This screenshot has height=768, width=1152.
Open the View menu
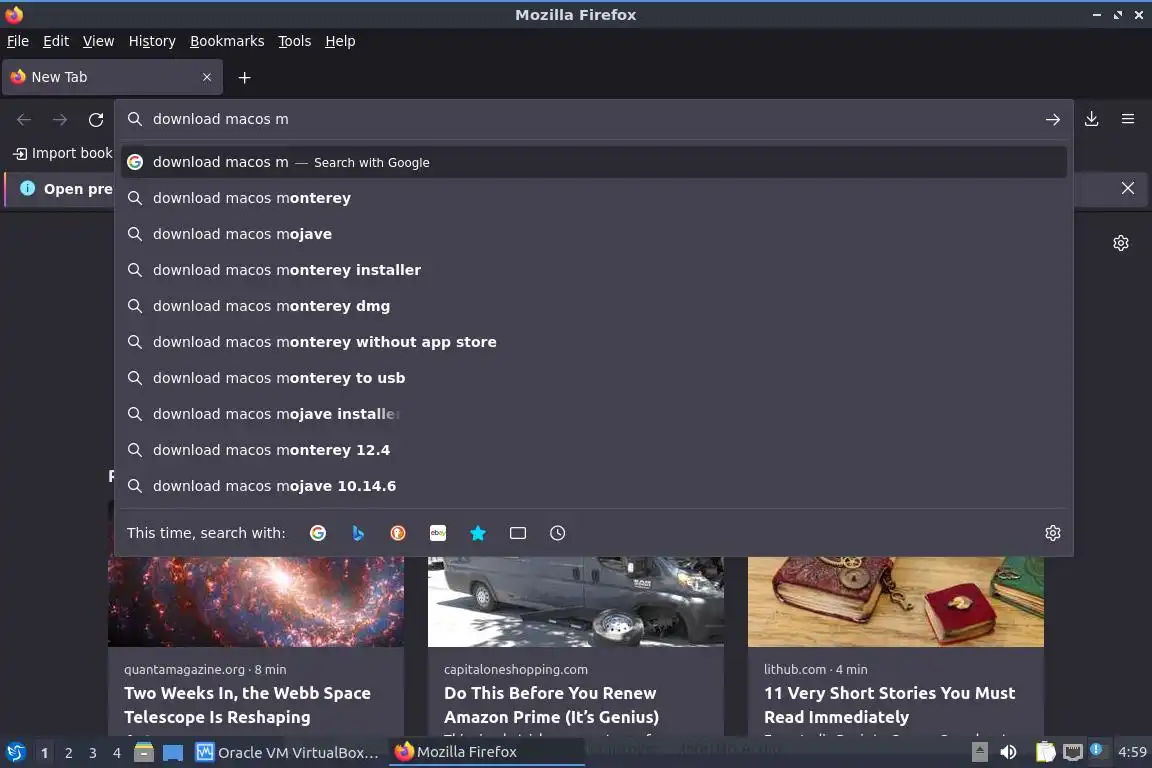[98, 41]
